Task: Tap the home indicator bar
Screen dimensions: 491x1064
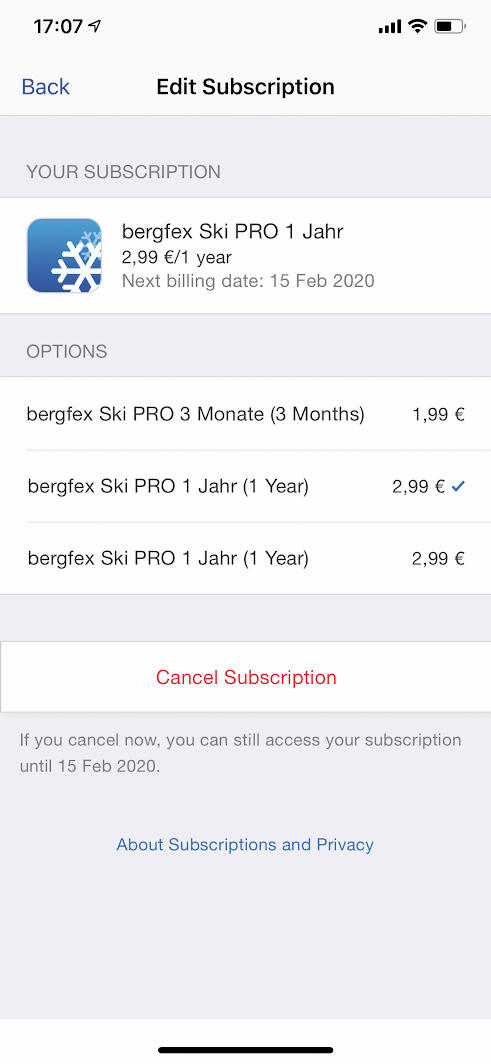Action: click(246, 1050)
